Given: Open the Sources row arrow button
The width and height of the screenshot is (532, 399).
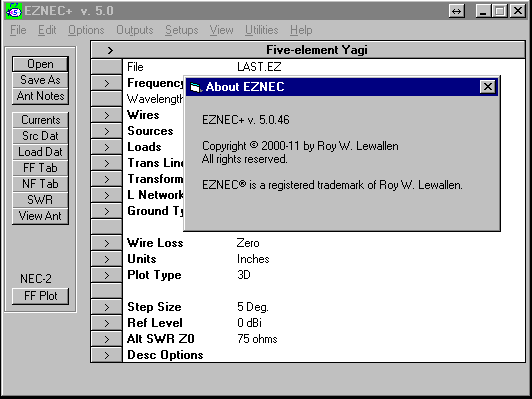Looking at the screenshot, I should 107,131.
